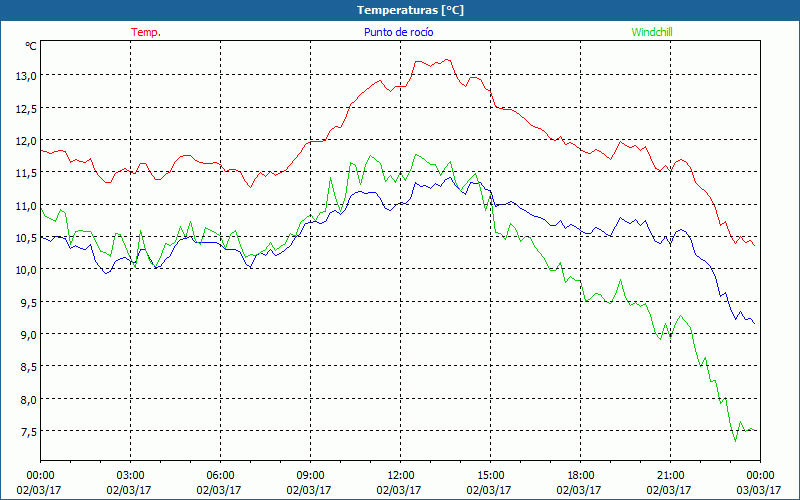Click the Temp. legend label
Image resolution: width=800 pixels, height=500 pixels.
point(146,32)
